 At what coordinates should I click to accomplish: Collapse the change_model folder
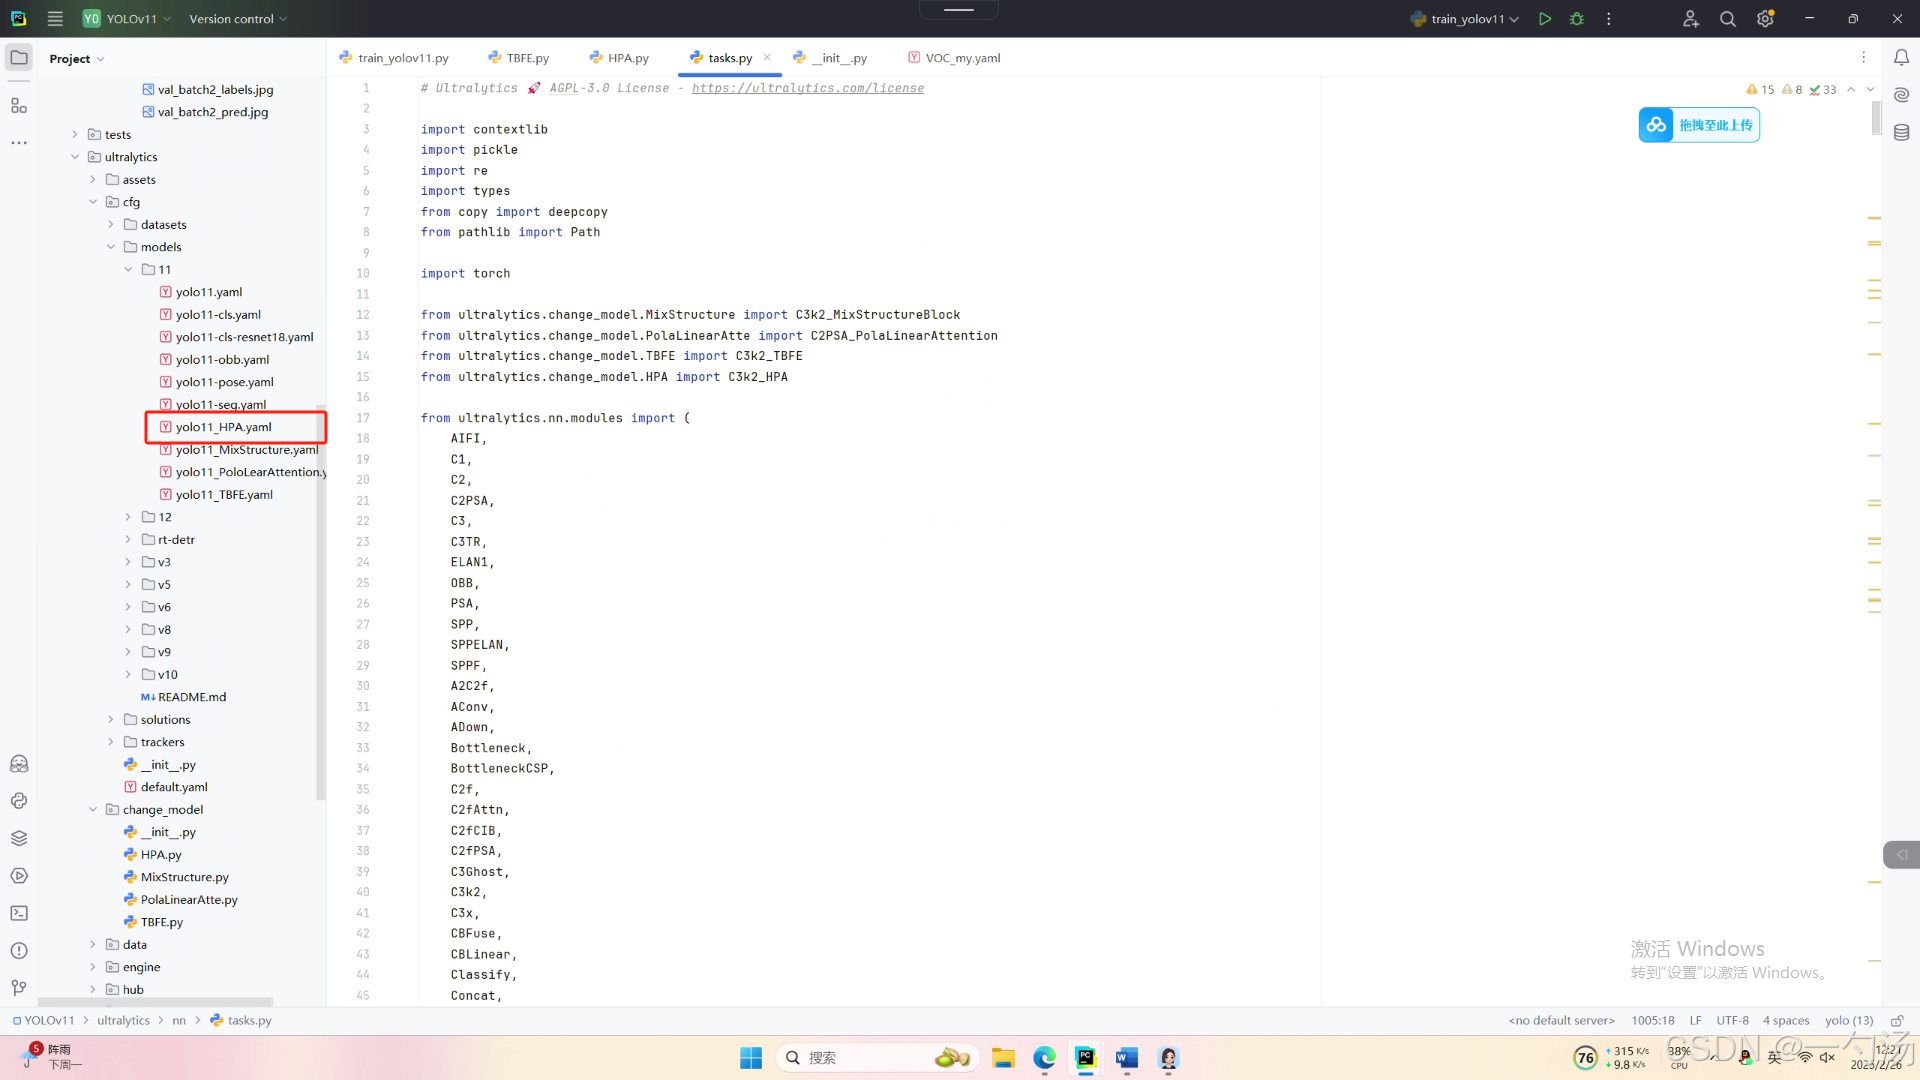[93, 810]
